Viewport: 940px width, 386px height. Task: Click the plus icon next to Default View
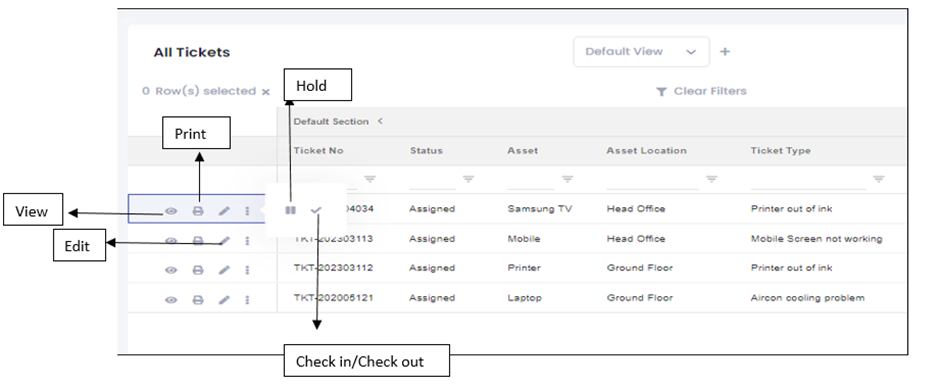[725, 52]
